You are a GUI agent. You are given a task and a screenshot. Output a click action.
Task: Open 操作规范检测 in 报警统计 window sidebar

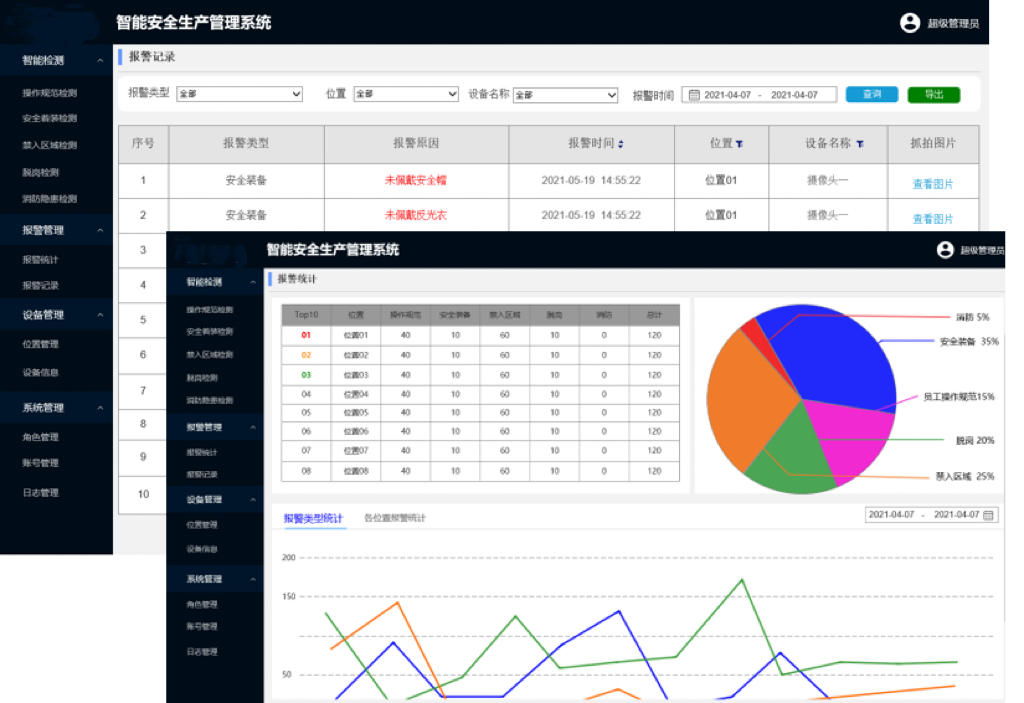pos(210,310)
